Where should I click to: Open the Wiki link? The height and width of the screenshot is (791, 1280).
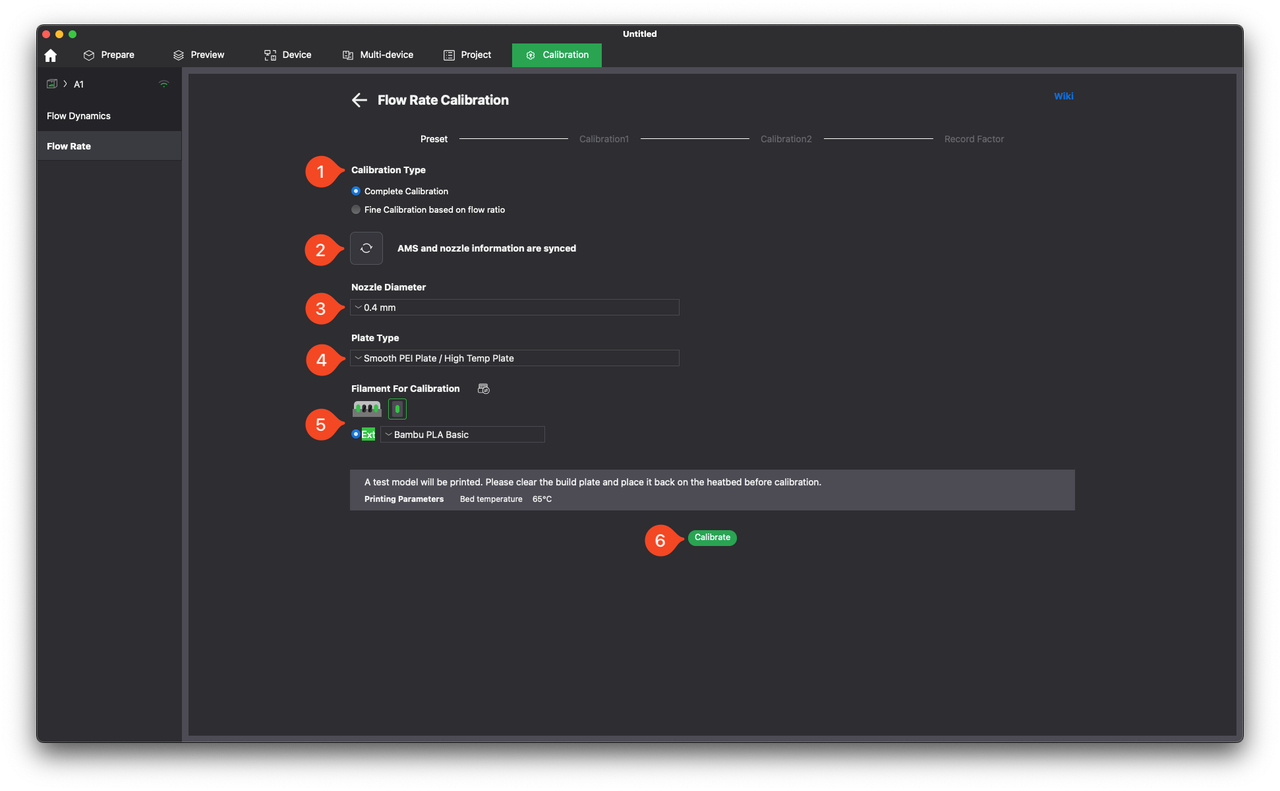point(1063,97)
